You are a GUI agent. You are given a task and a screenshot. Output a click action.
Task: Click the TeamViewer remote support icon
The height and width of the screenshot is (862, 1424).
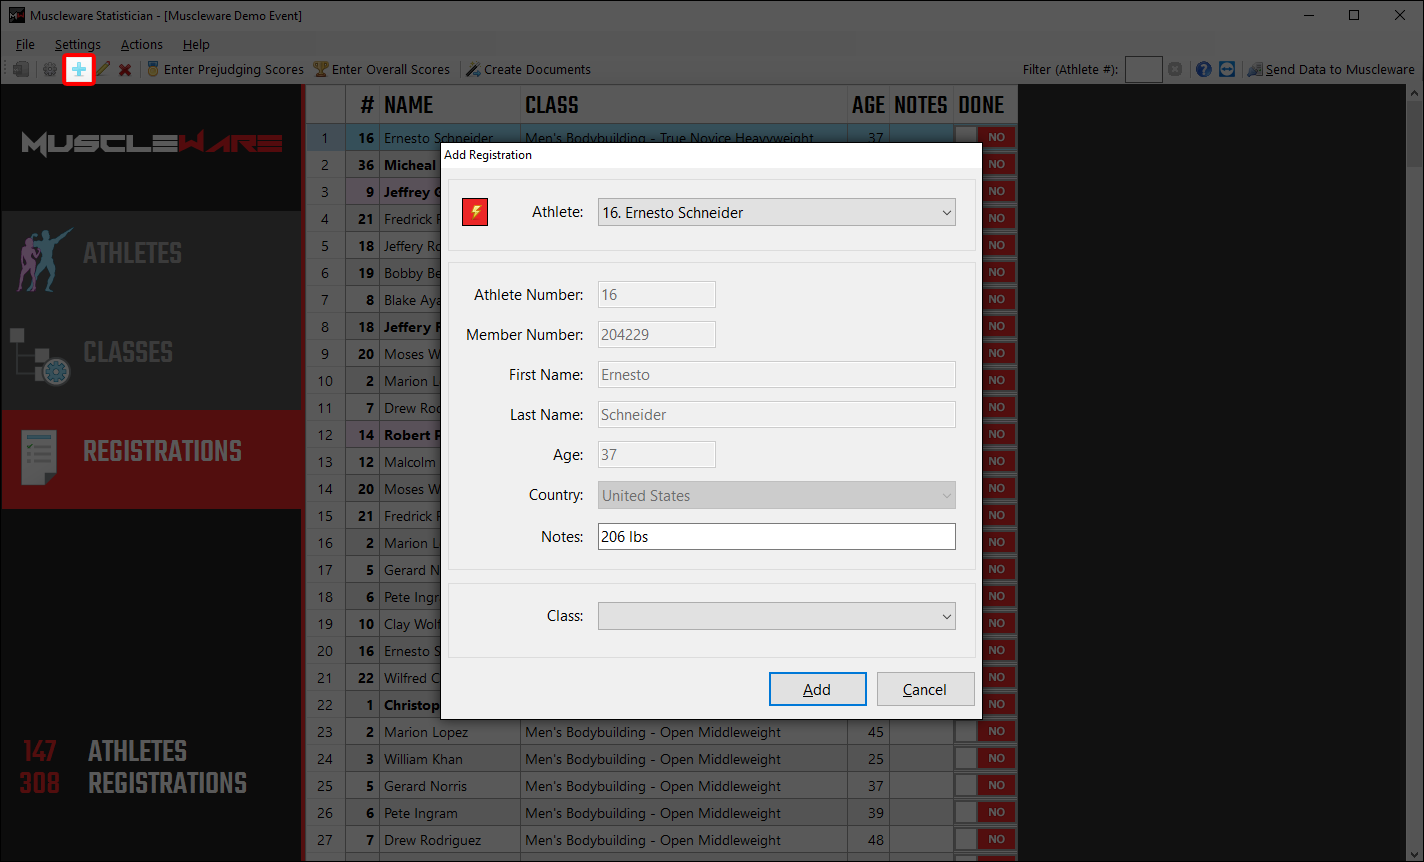pos(1227,69)
